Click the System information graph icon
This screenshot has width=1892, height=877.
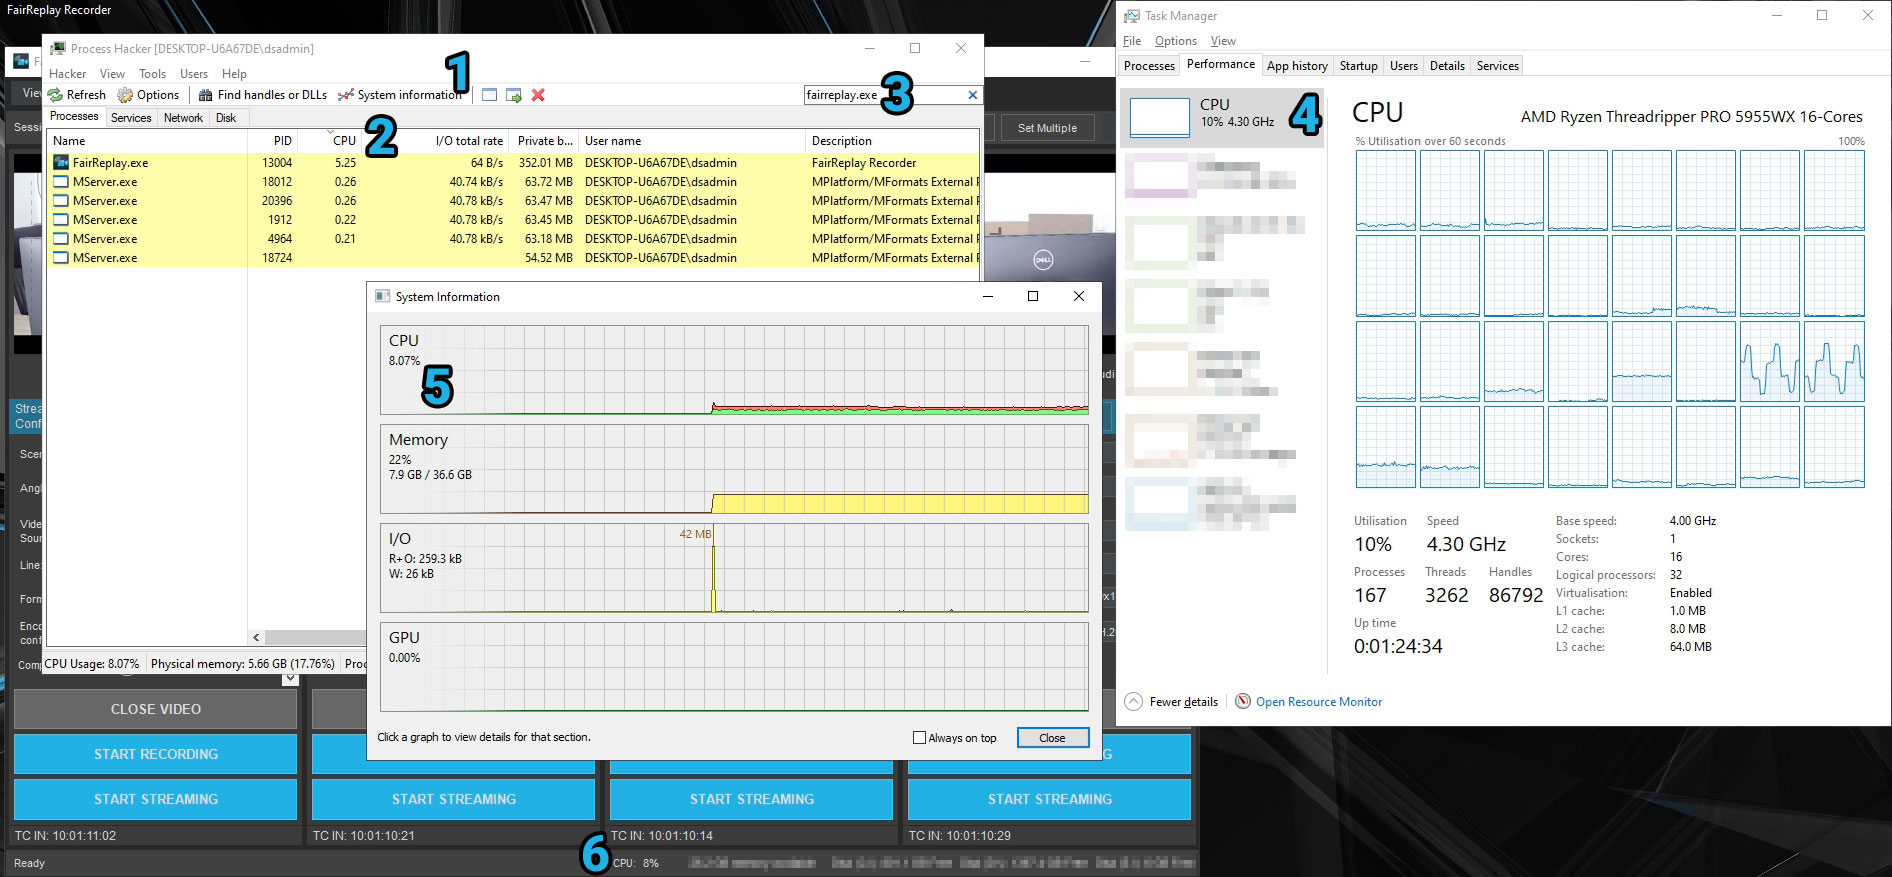346,95
